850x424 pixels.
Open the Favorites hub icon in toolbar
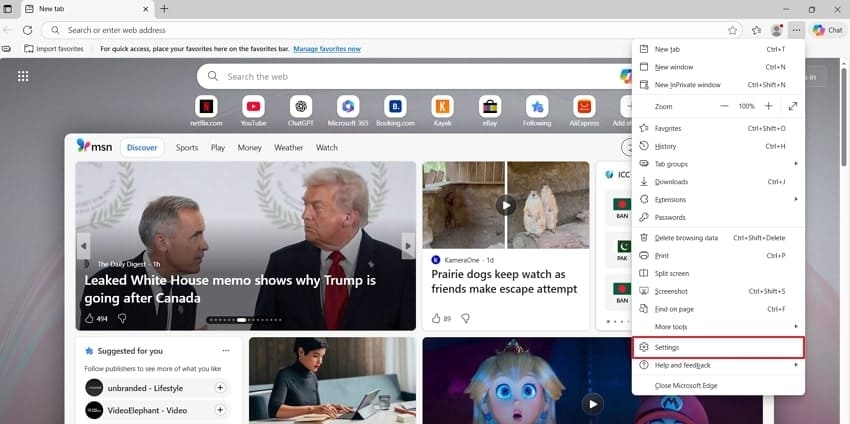pos(757,30)
